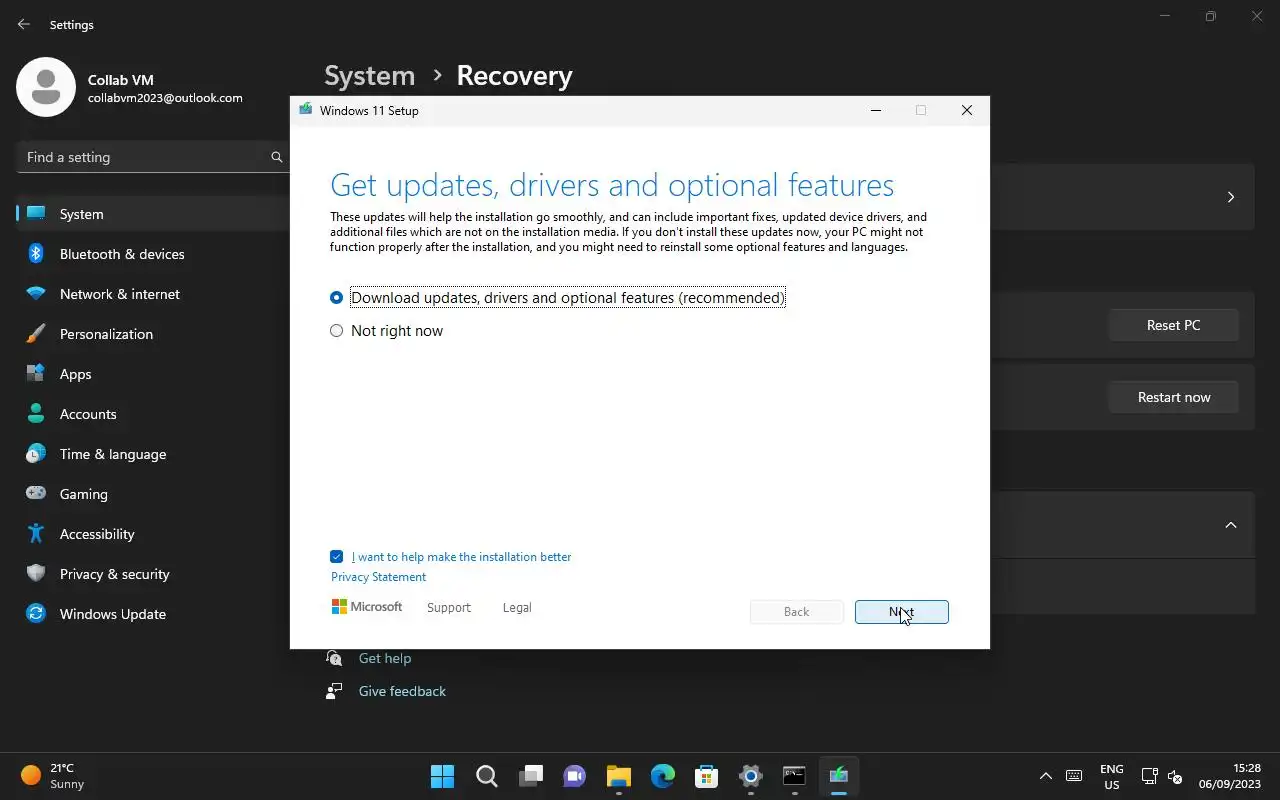Open Accounts settings

pyautogui.click(x=153, y=414)
